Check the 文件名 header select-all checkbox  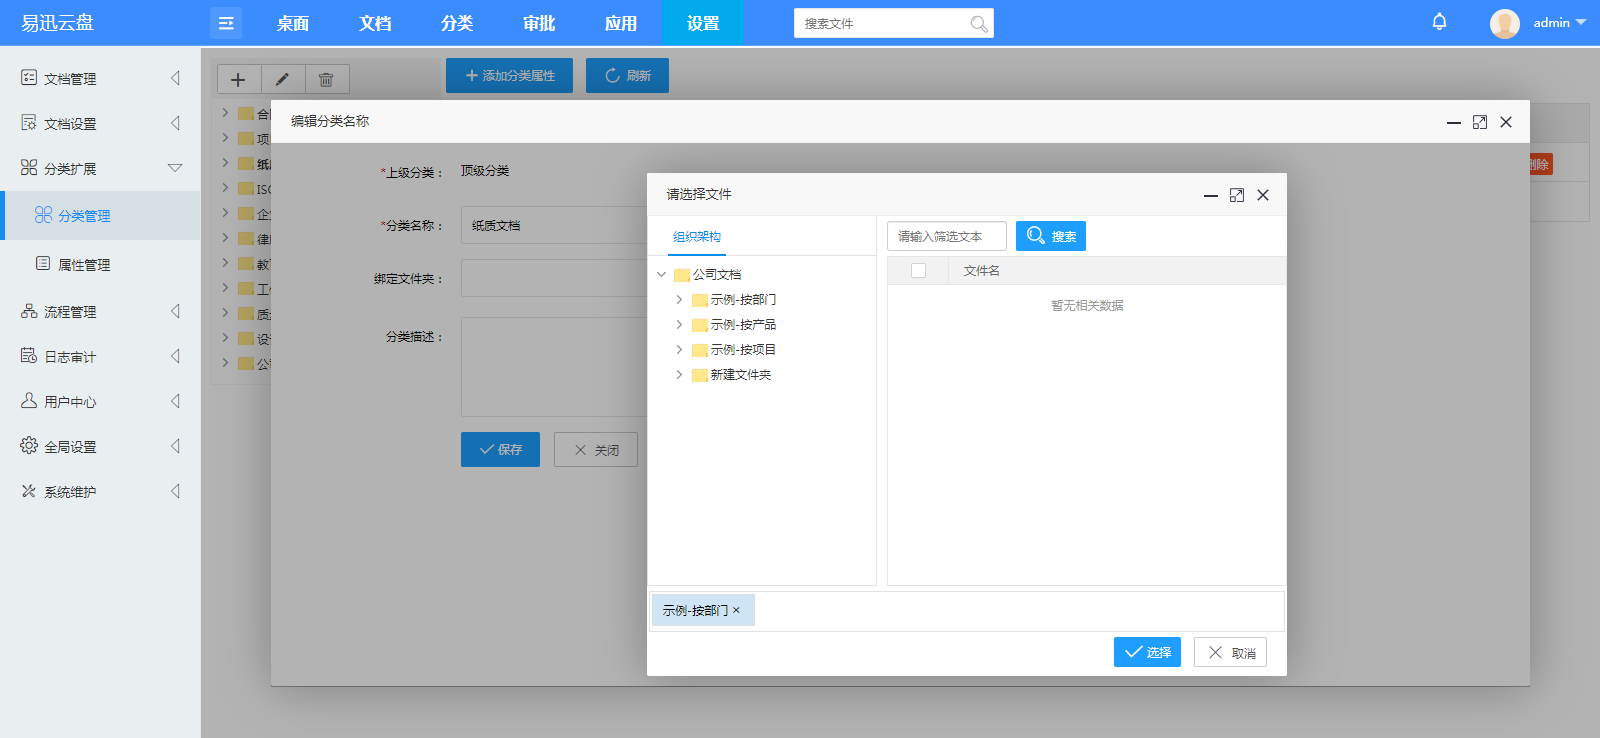[x=918, y=270]
